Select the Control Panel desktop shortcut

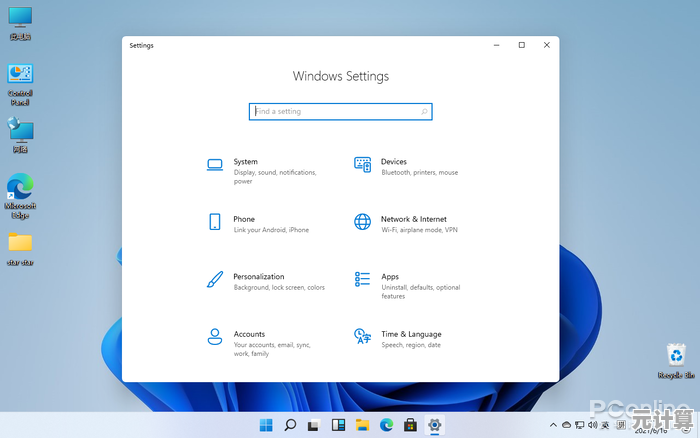coord(20,78)
